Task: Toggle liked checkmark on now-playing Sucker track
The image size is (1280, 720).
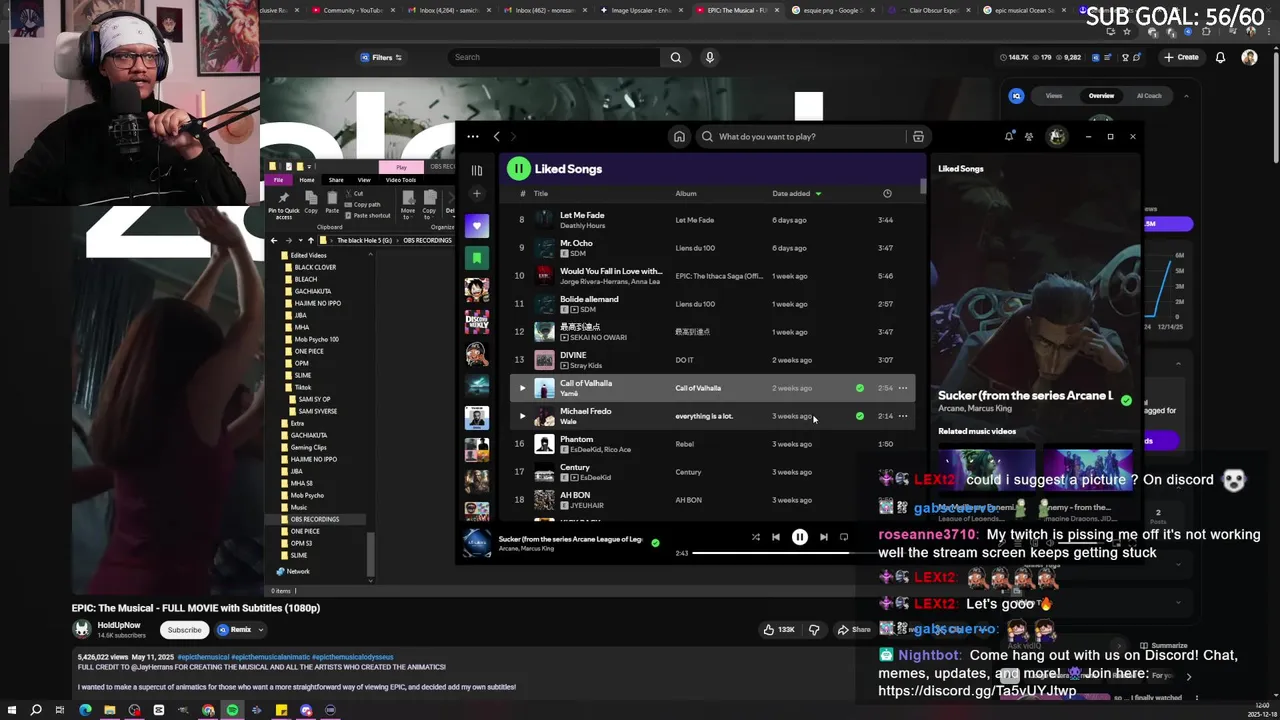Action: [x=655, y=543]
